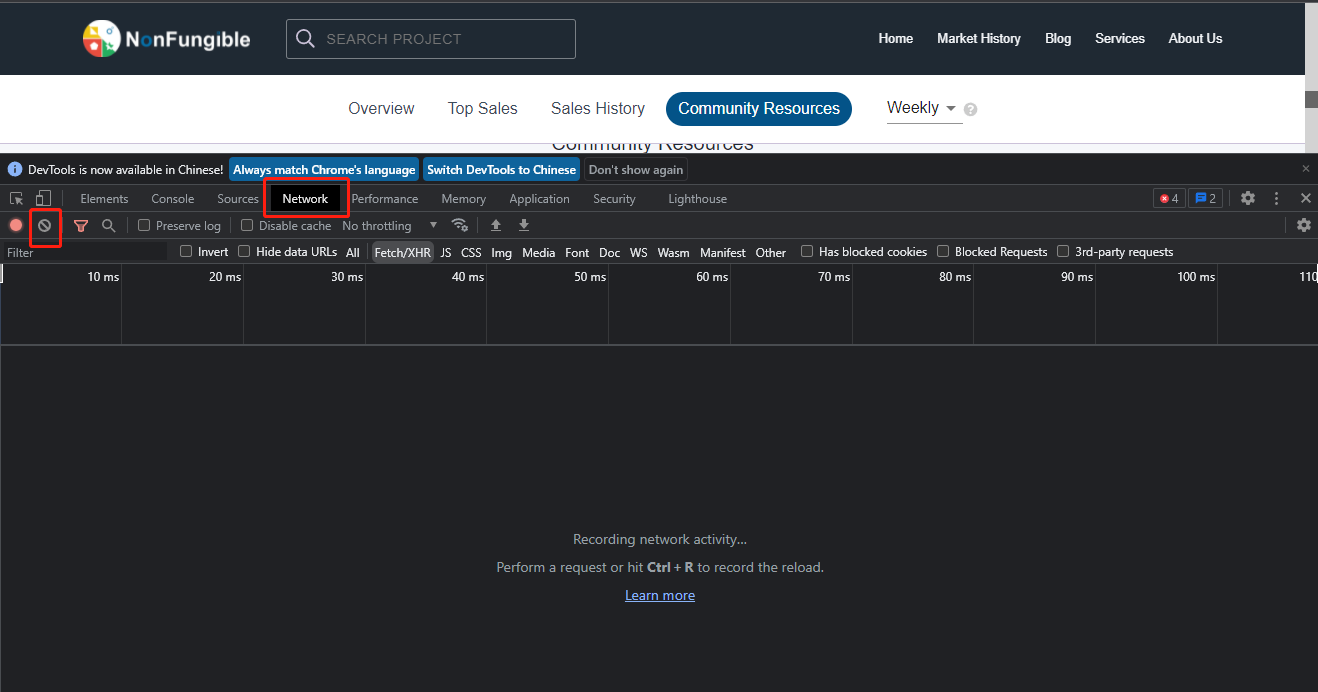Image resolution: width=1318 pixels, height=692 pixels.
Task: Click Switch DevTools to Chinese button
Action: pyautogui.click(x=501, y=170)
